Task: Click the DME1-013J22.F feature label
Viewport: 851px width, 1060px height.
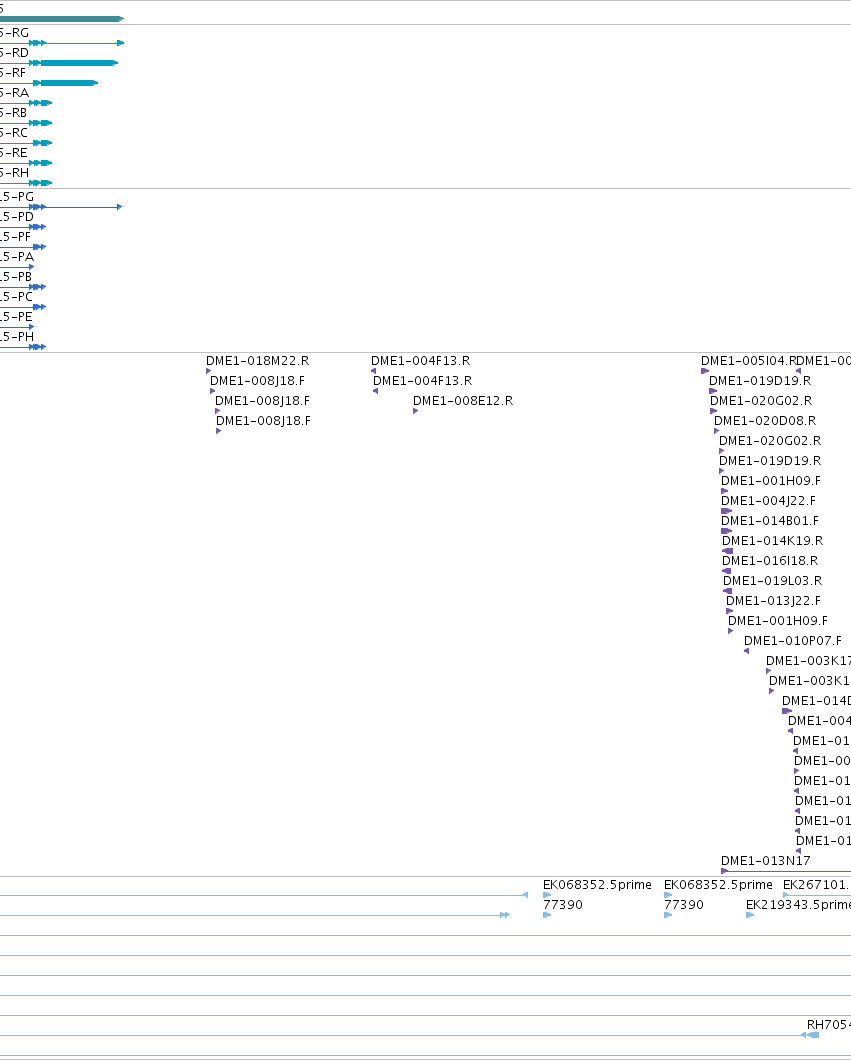Action: click(773, 600)
